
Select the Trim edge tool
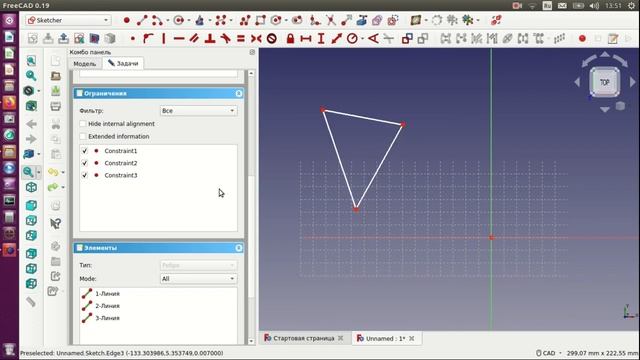click(331, 20)
